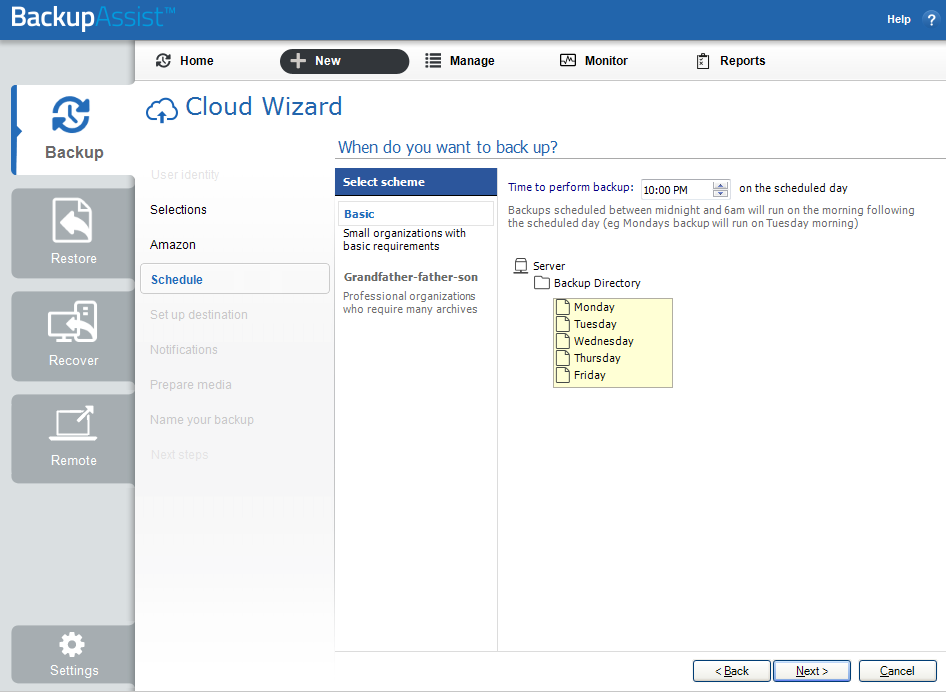Click the Next button
The image size is (946, 692).
coord(811,671)
